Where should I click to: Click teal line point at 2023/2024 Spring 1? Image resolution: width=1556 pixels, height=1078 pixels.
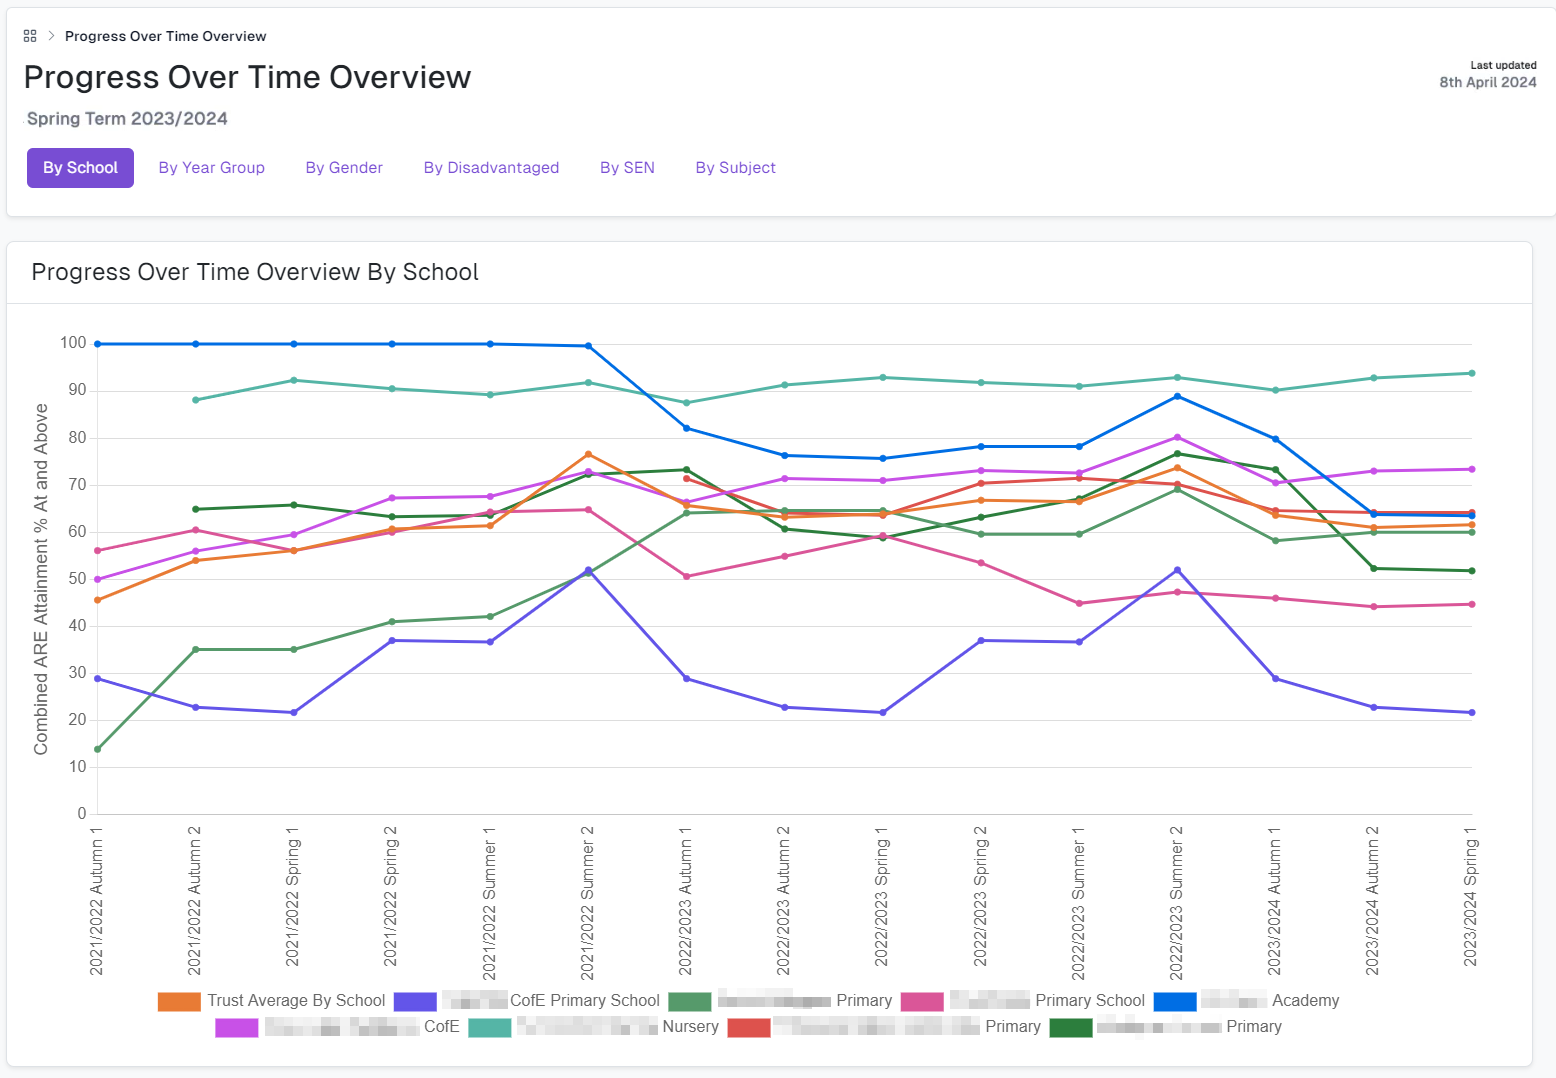pos(1471,374)
